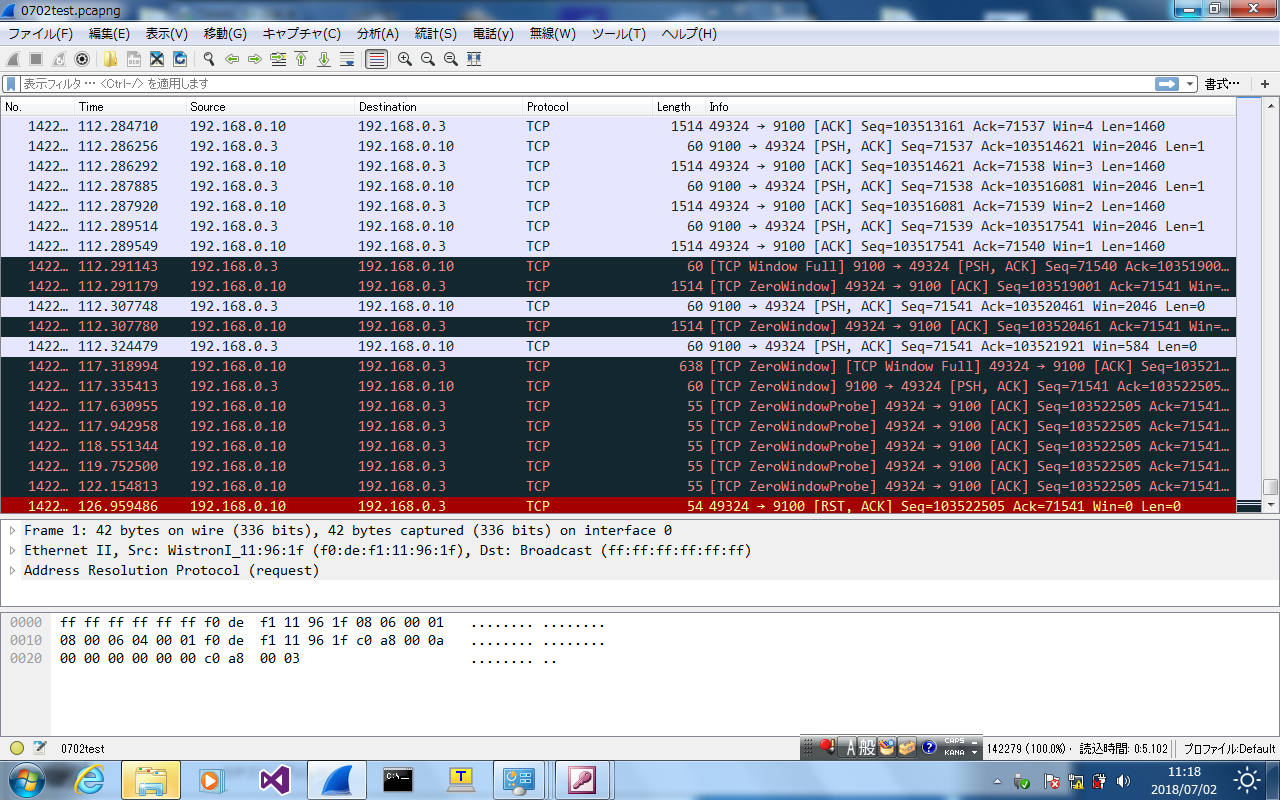Image resolution: width=1280 pixels, height=800 pixels.
Task: Apply the display filter arrow button
Action: [1167, 84]
